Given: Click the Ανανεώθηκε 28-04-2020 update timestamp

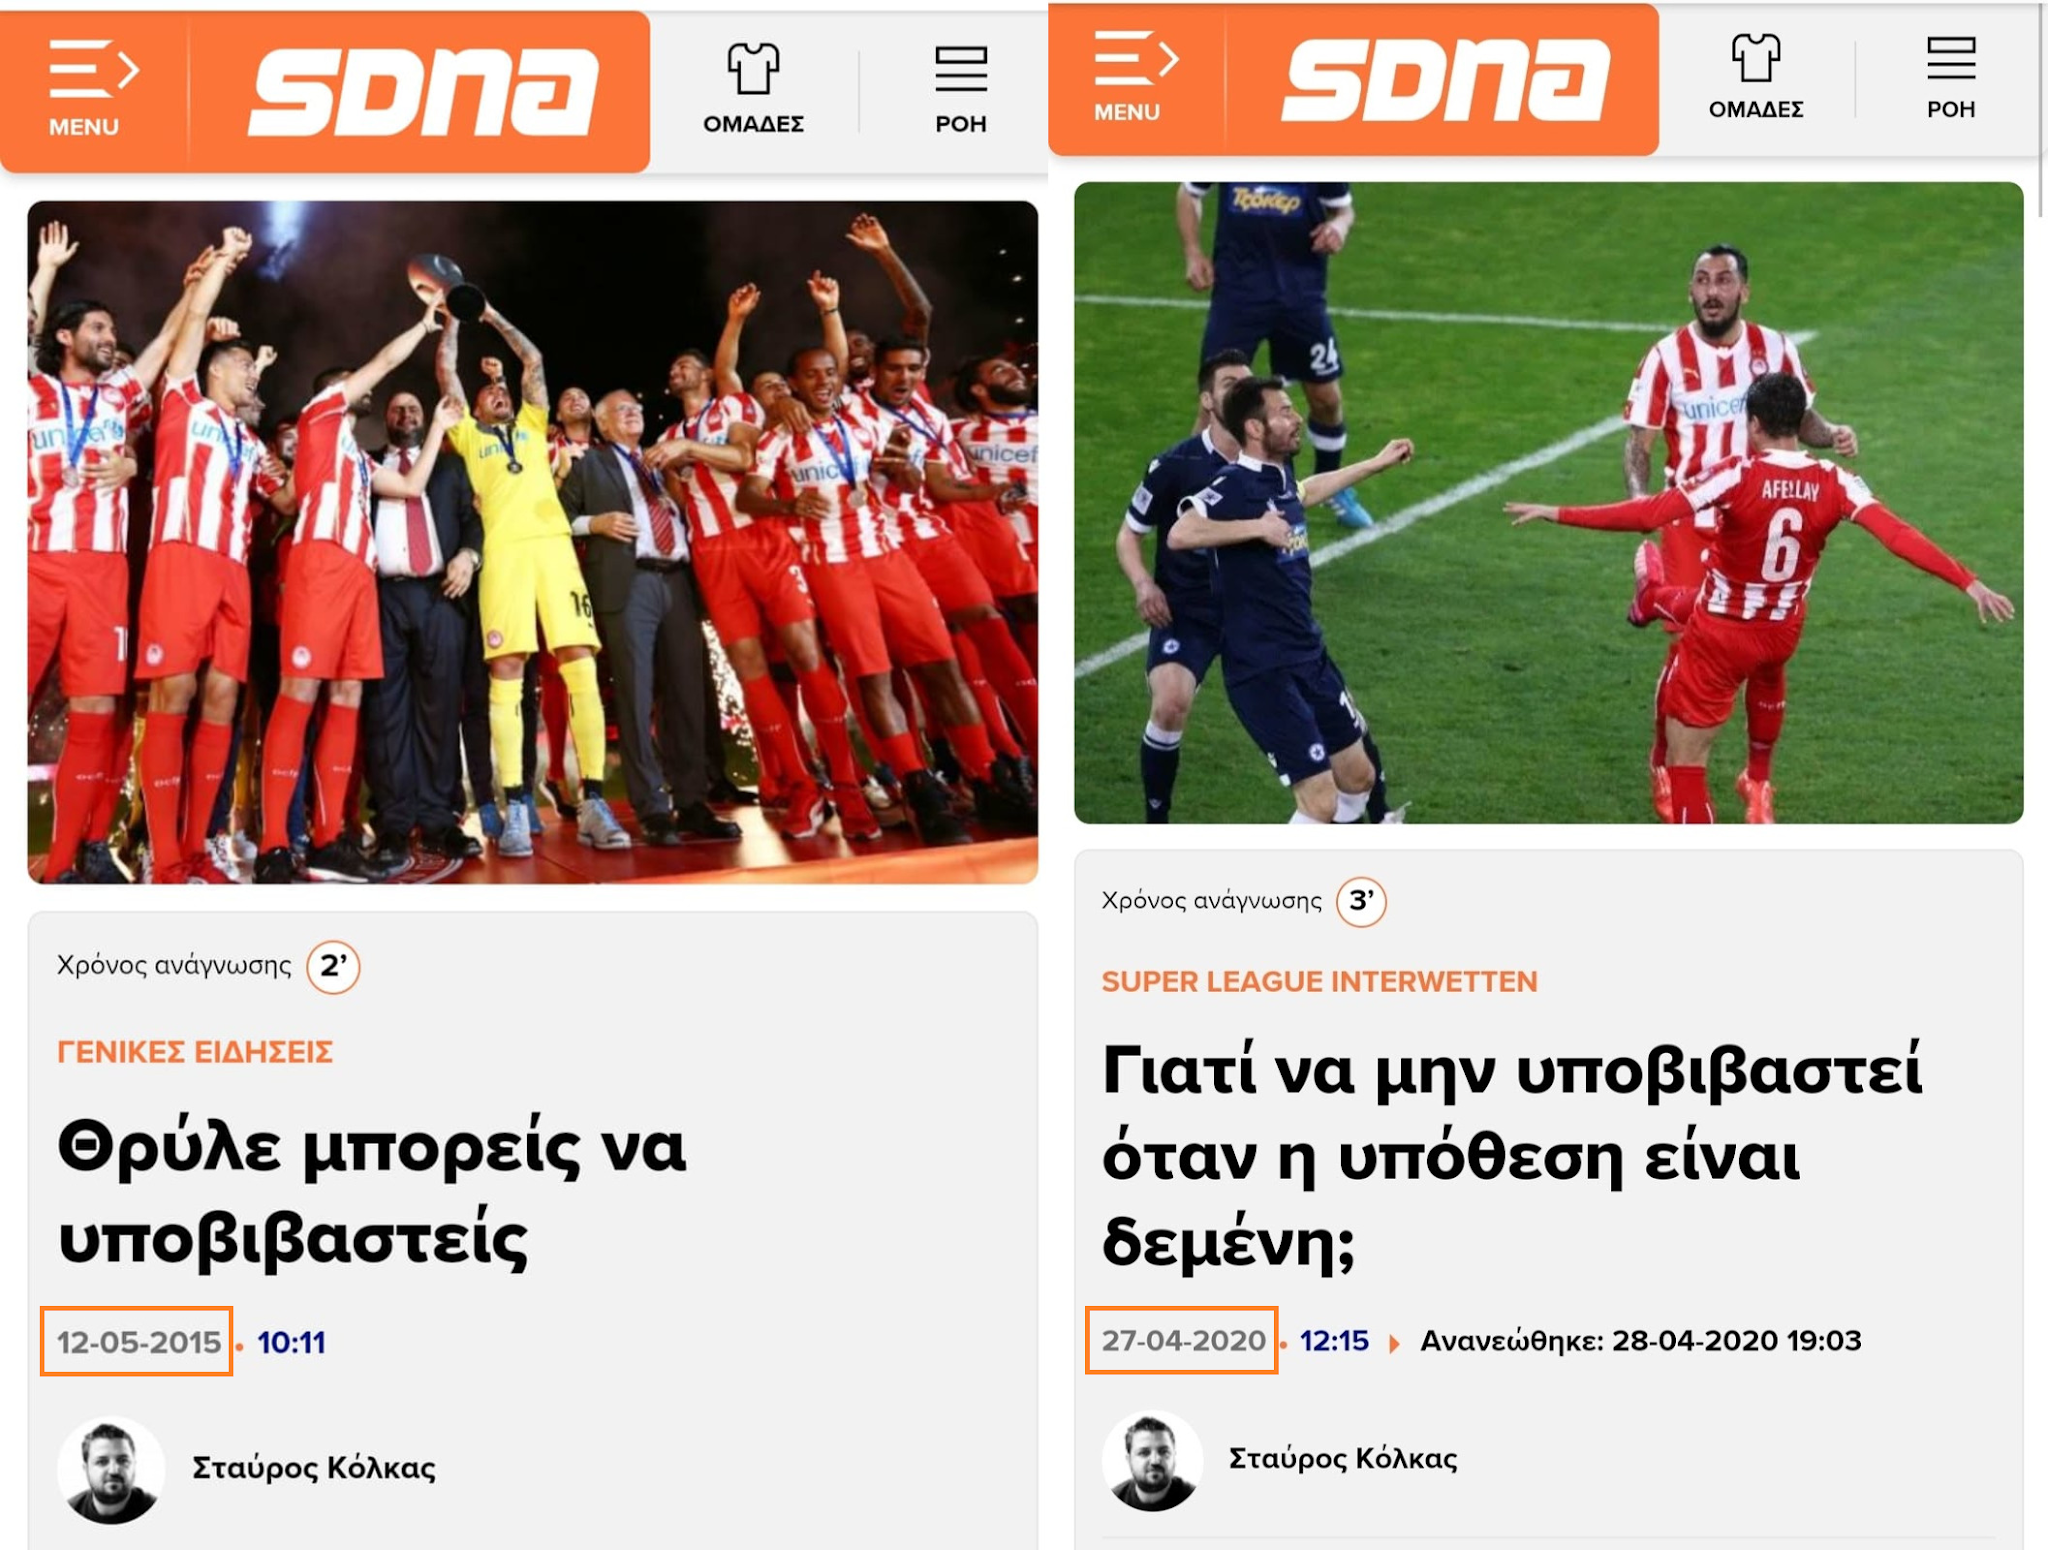Looking at the screenshot, I should pyautogui.click(x=1641, y=1341).
